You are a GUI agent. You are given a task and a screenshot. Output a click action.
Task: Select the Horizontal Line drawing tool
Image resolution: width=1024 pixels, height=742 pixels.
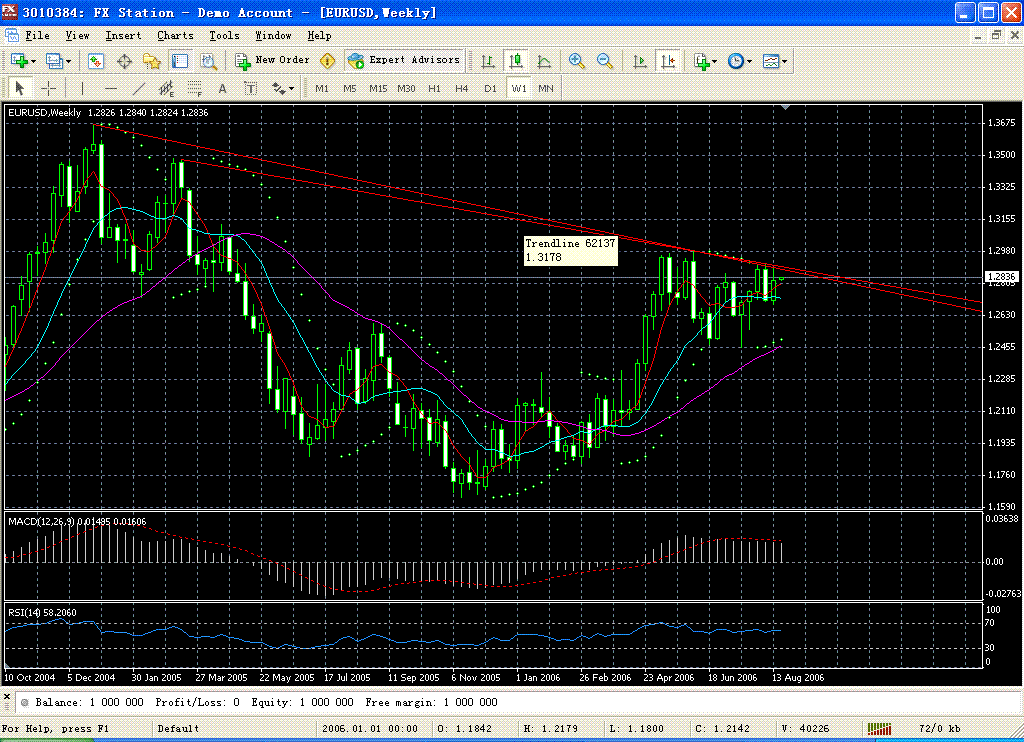(110, 88)
